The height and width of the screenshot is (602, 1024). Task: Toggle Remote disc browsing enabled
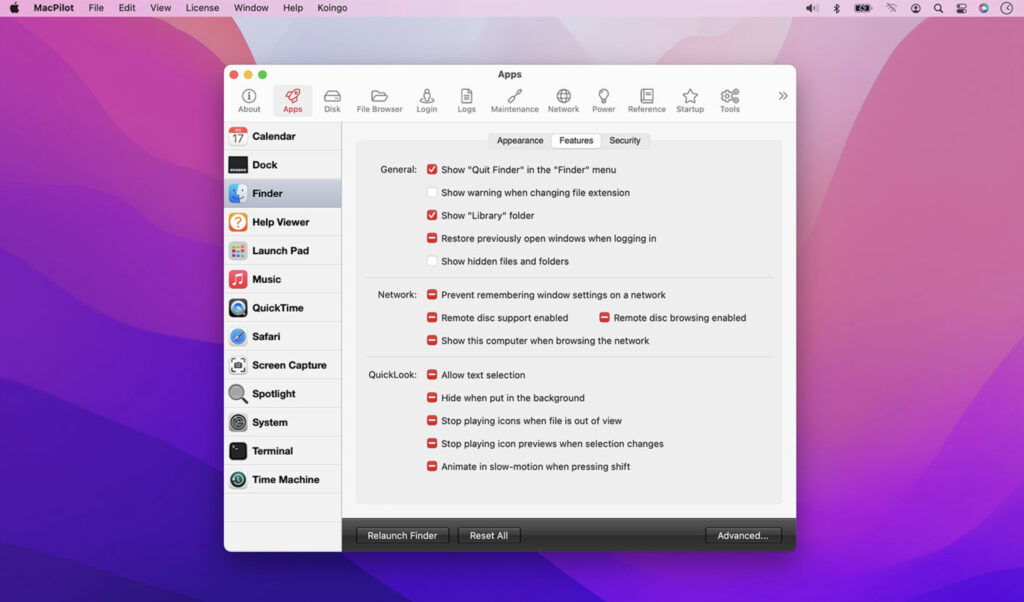click(x=604, y=318)
